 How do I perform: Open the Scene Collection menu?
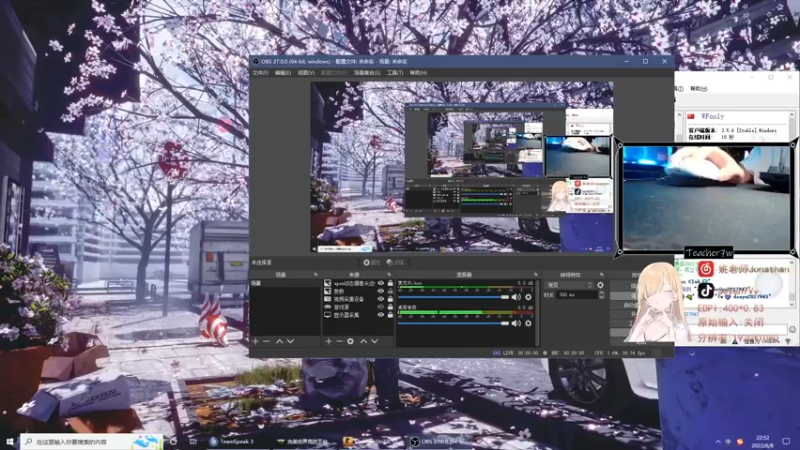(x=367, y=73)
